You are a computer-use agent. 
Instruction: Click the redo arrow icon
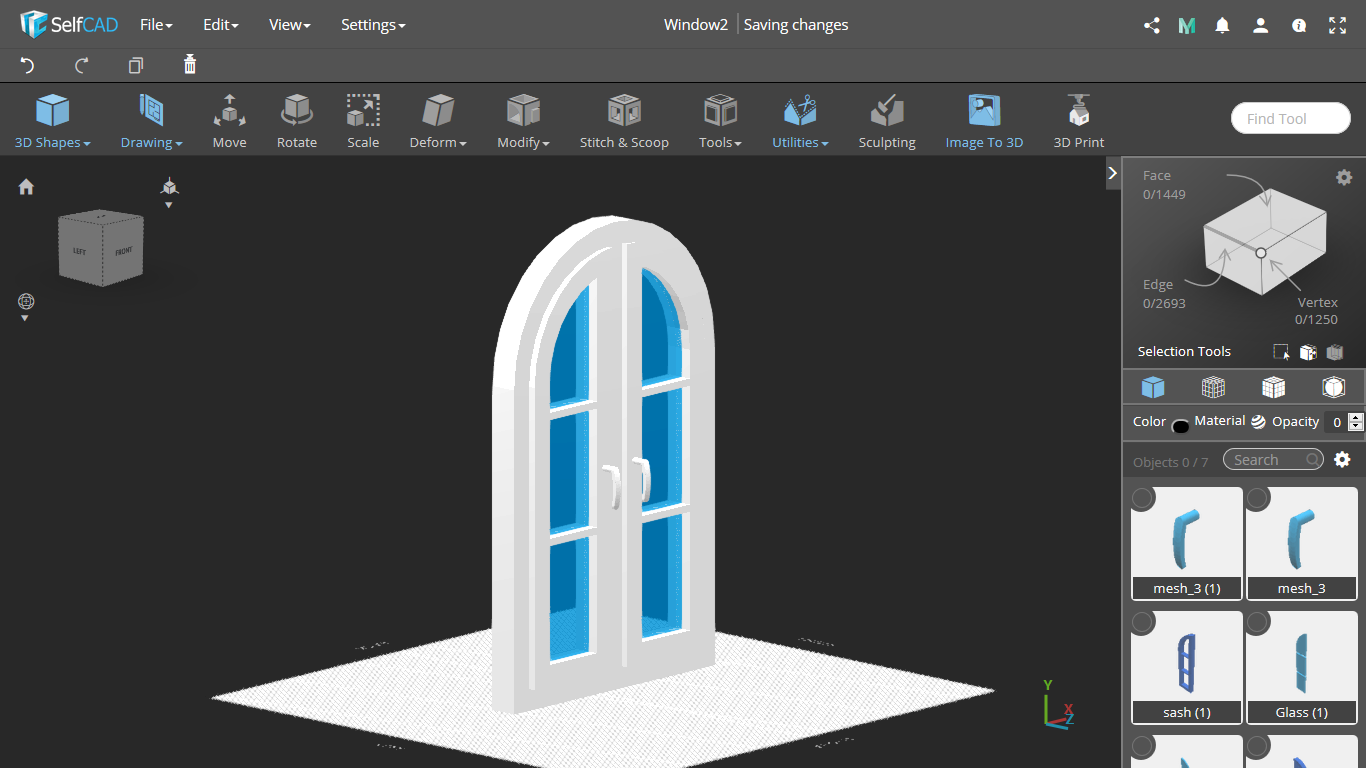pyautogui.click(x=82, y=65)
